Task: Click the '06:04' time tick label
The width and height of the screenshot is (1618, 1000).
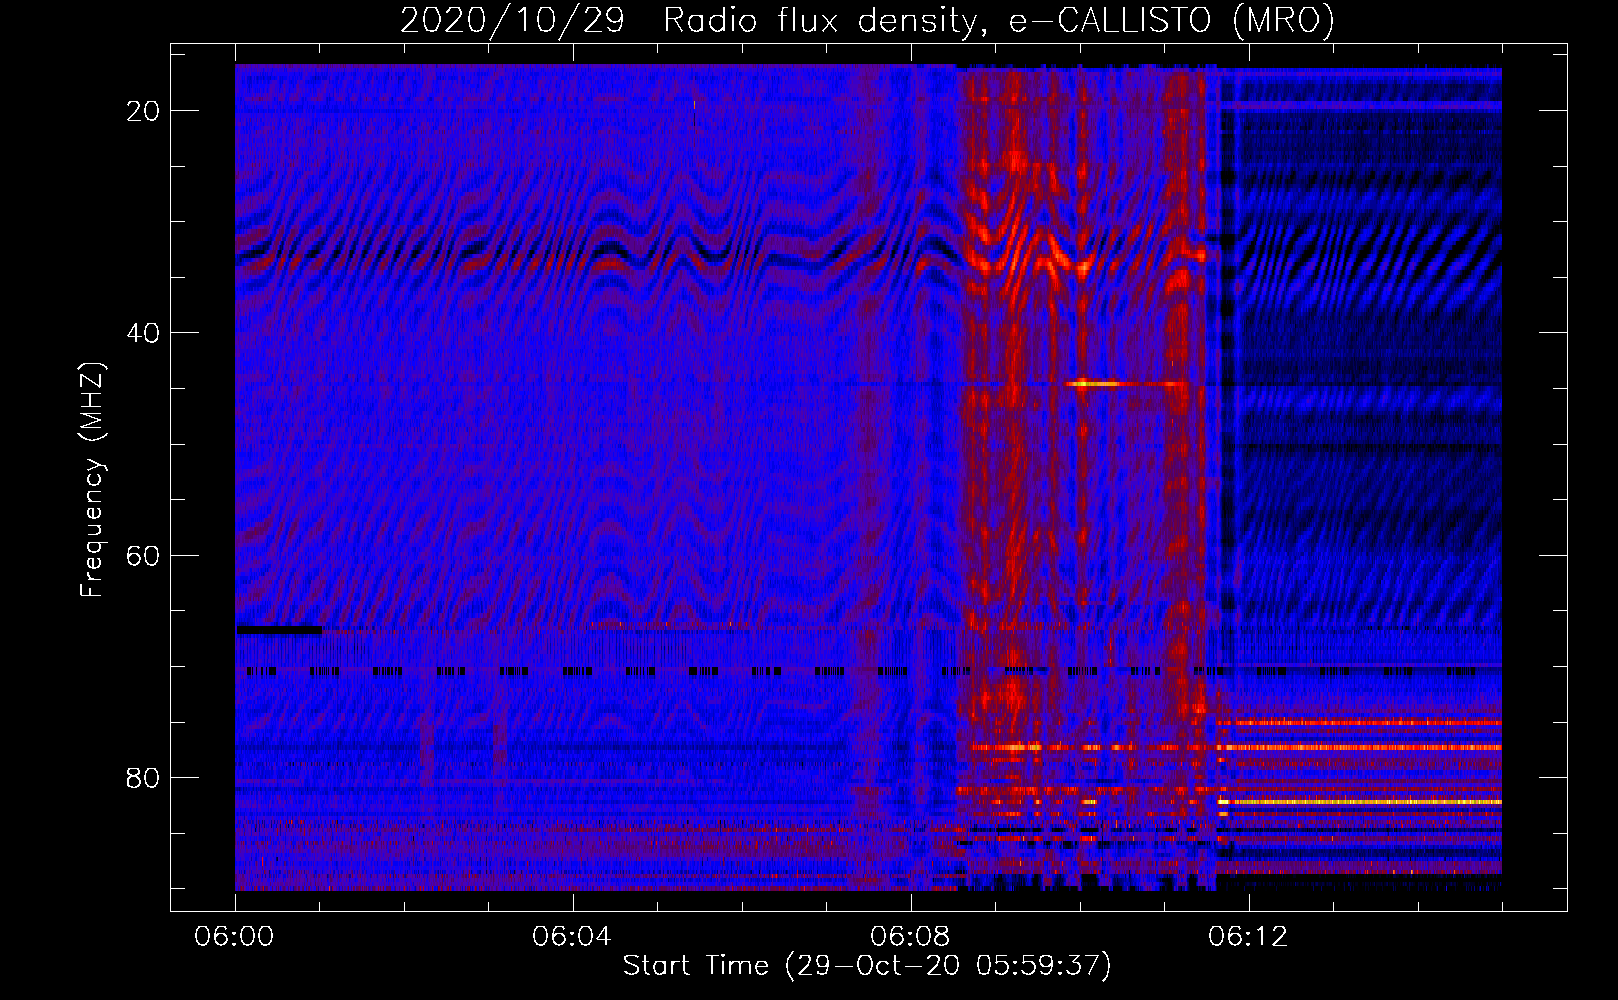Action: (x=572, y=936)
